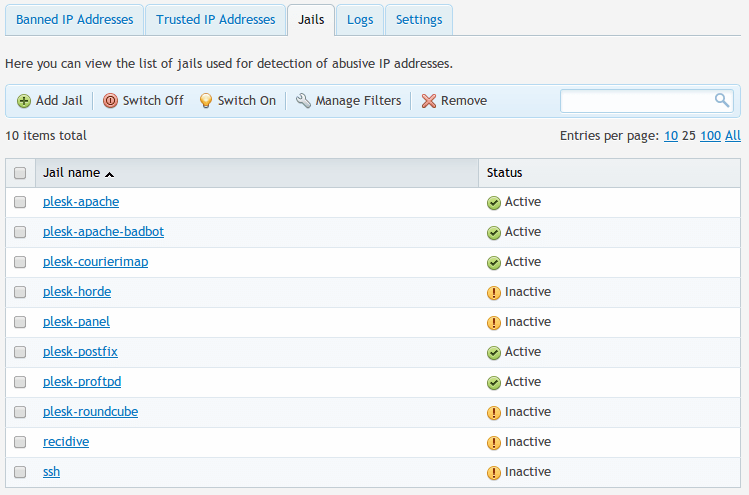Image resolution: width=749 pixels, height=495 pixels.
Task: Click the red Switch Off icon
Action: pyautogui.click(x=110, y=101)
